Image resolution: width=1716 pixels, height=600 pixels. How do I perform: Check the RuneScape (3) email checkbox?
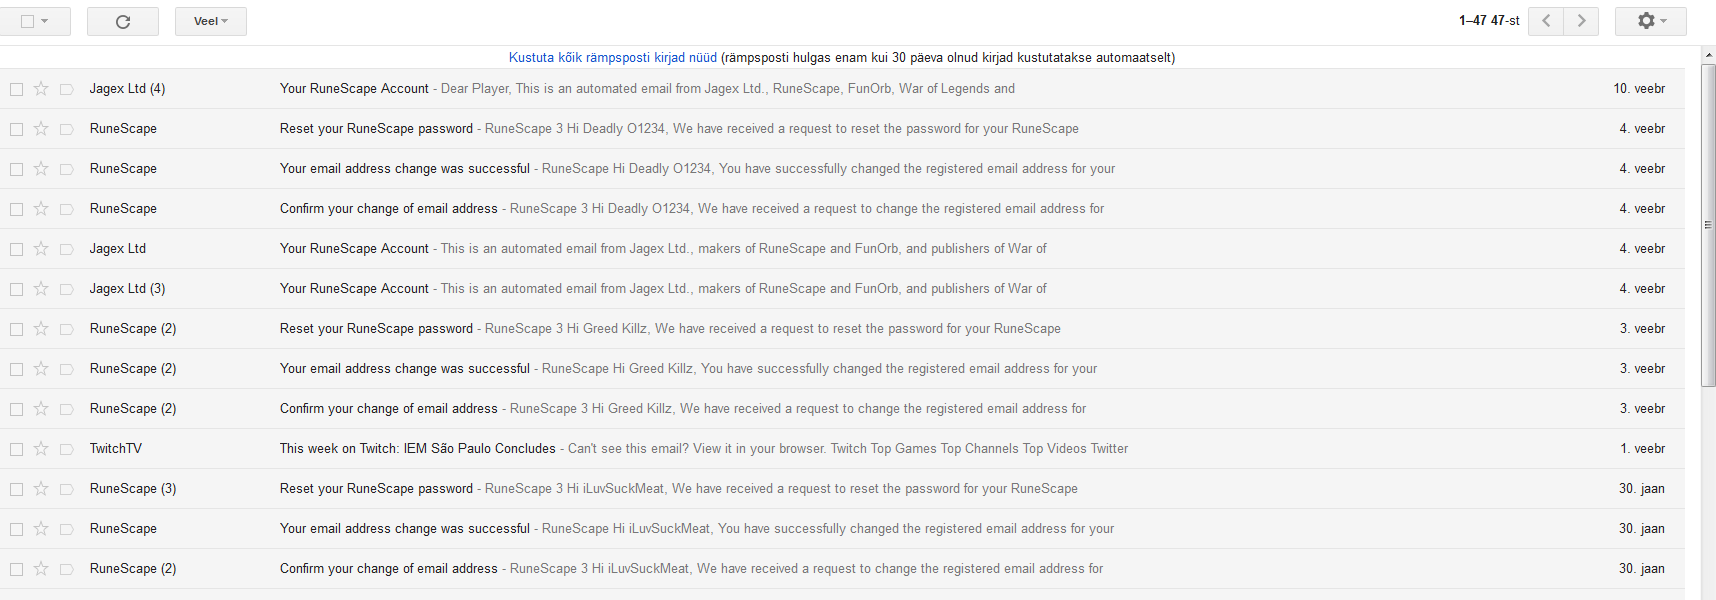tap(17, 489)
